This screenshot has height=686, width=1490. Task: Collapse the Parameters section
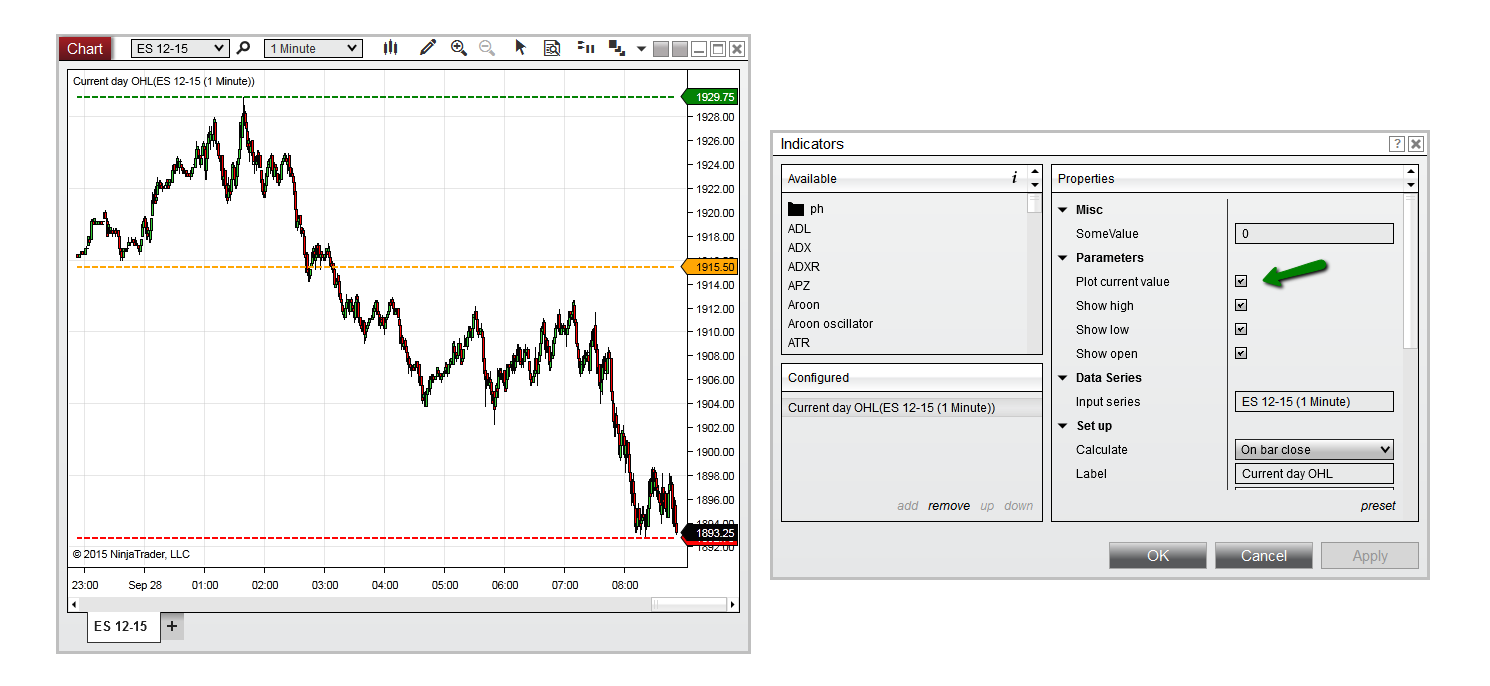coord(1063,258)
